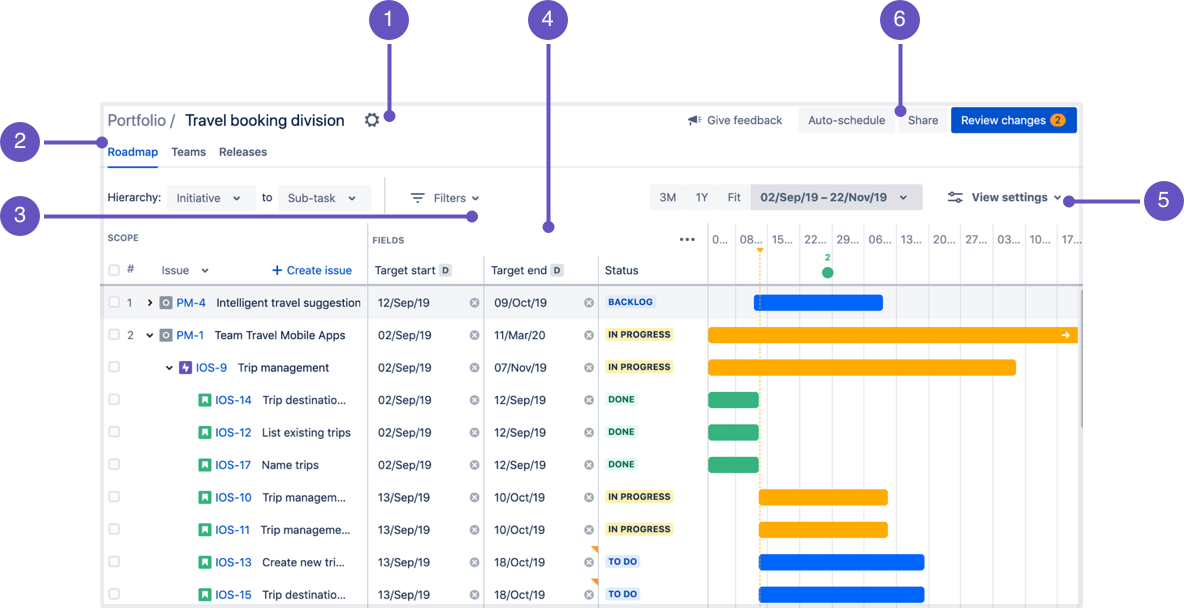The width and height of the screenshot is (1184, 608).
Task: Check the IOS-11 row checkbox
Action: pyautogui.click(x=114, y=530)
